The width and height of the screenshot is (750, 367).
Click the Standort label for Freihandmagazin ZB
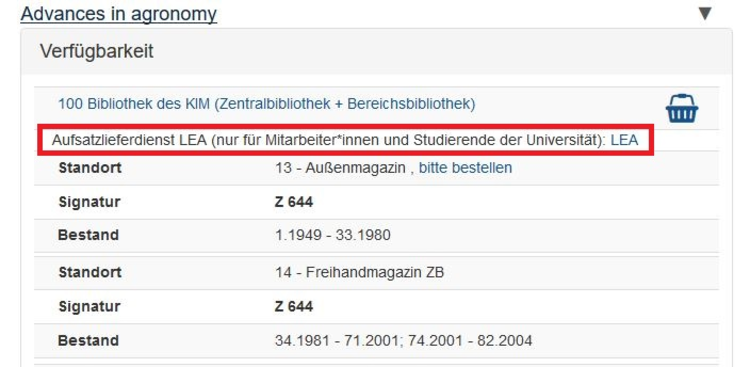click(x=90, y=272)
